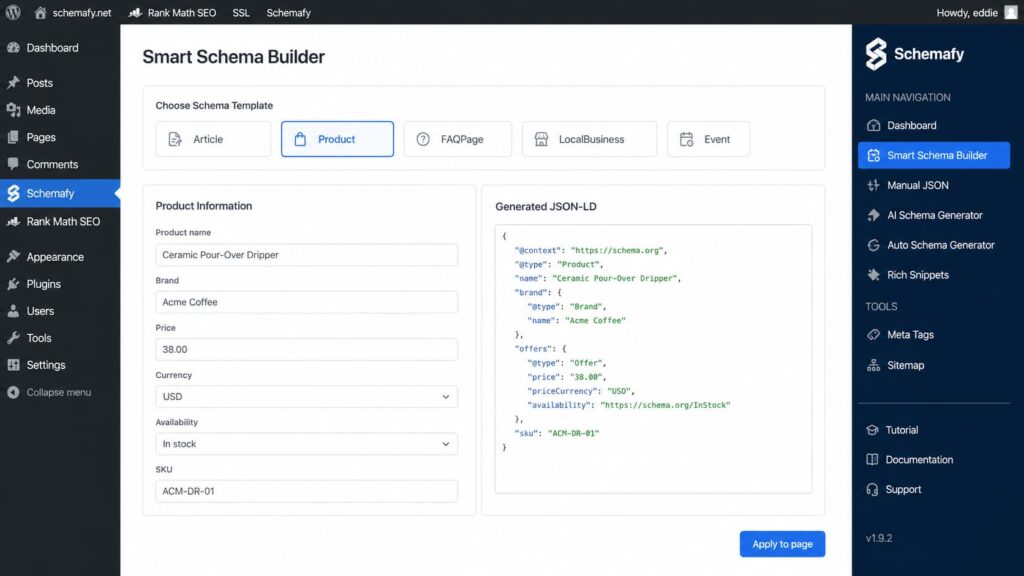Click the Smart Schema Builder page heading
This screenshot has width=1024, height=576.
(x=233, y=57)
